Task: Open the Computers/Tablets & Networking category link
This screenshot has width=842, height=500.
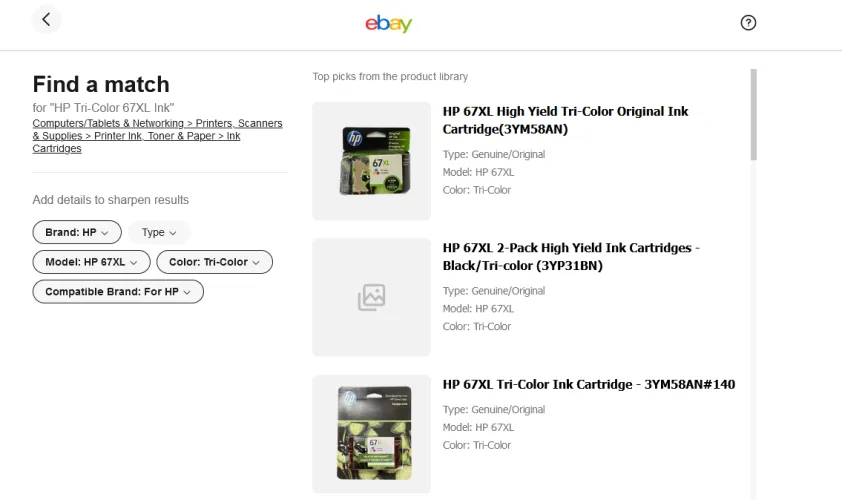Action: 110,124
